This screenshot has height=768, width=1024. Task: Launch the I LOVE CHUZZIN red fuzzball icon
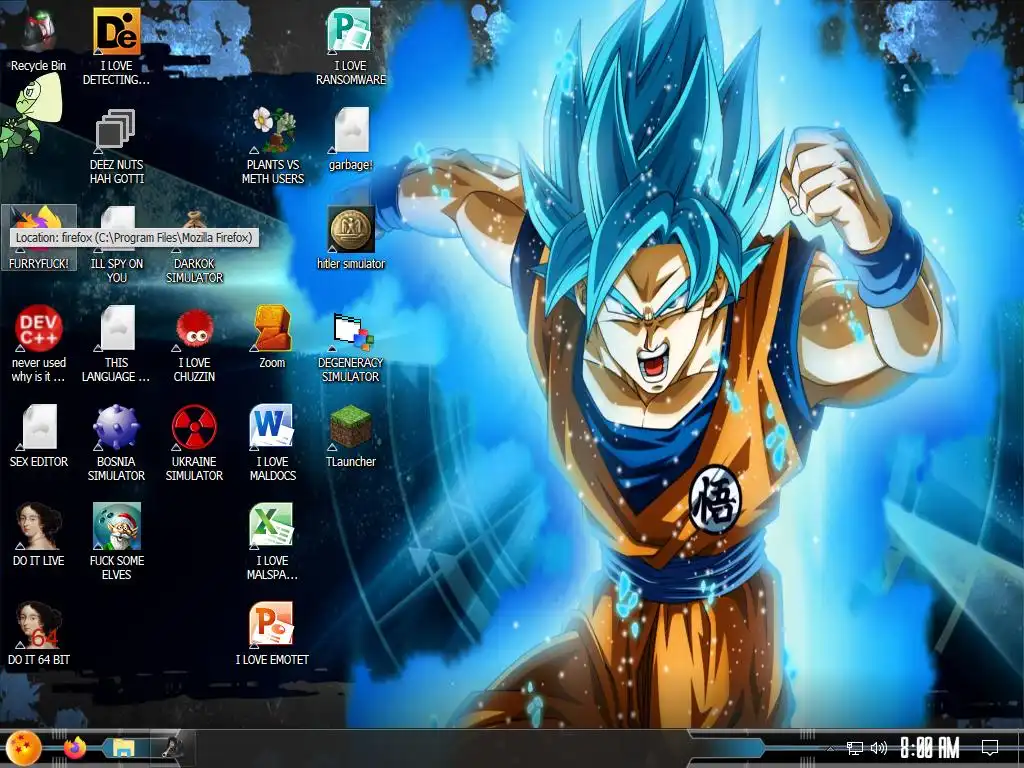195,328
